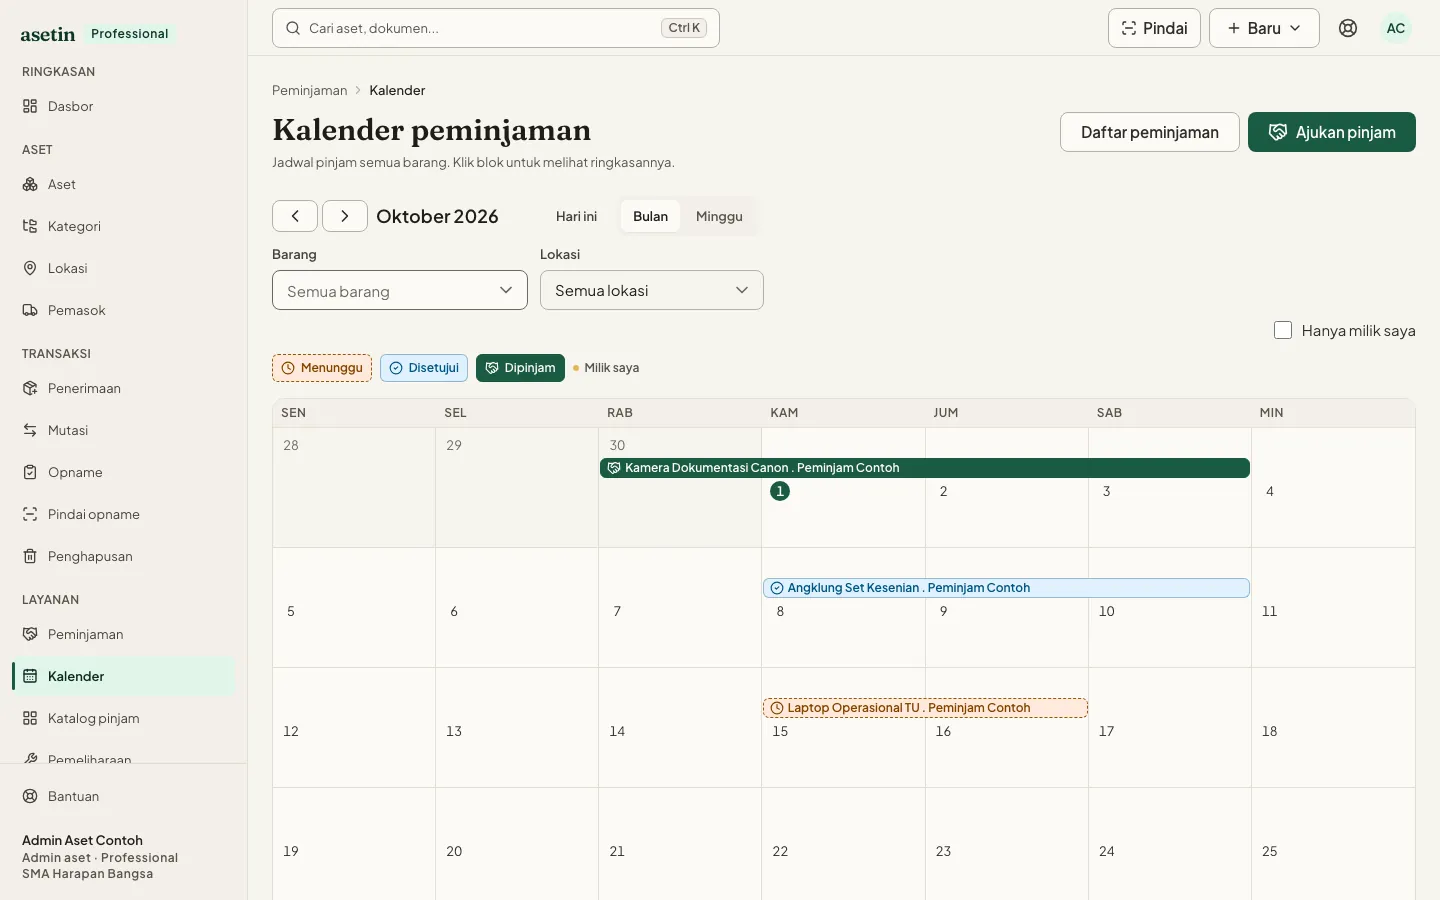Open Kamera Dokumentasi Canon loan block
1440x900 pixels.
click(x=925, y=468)
